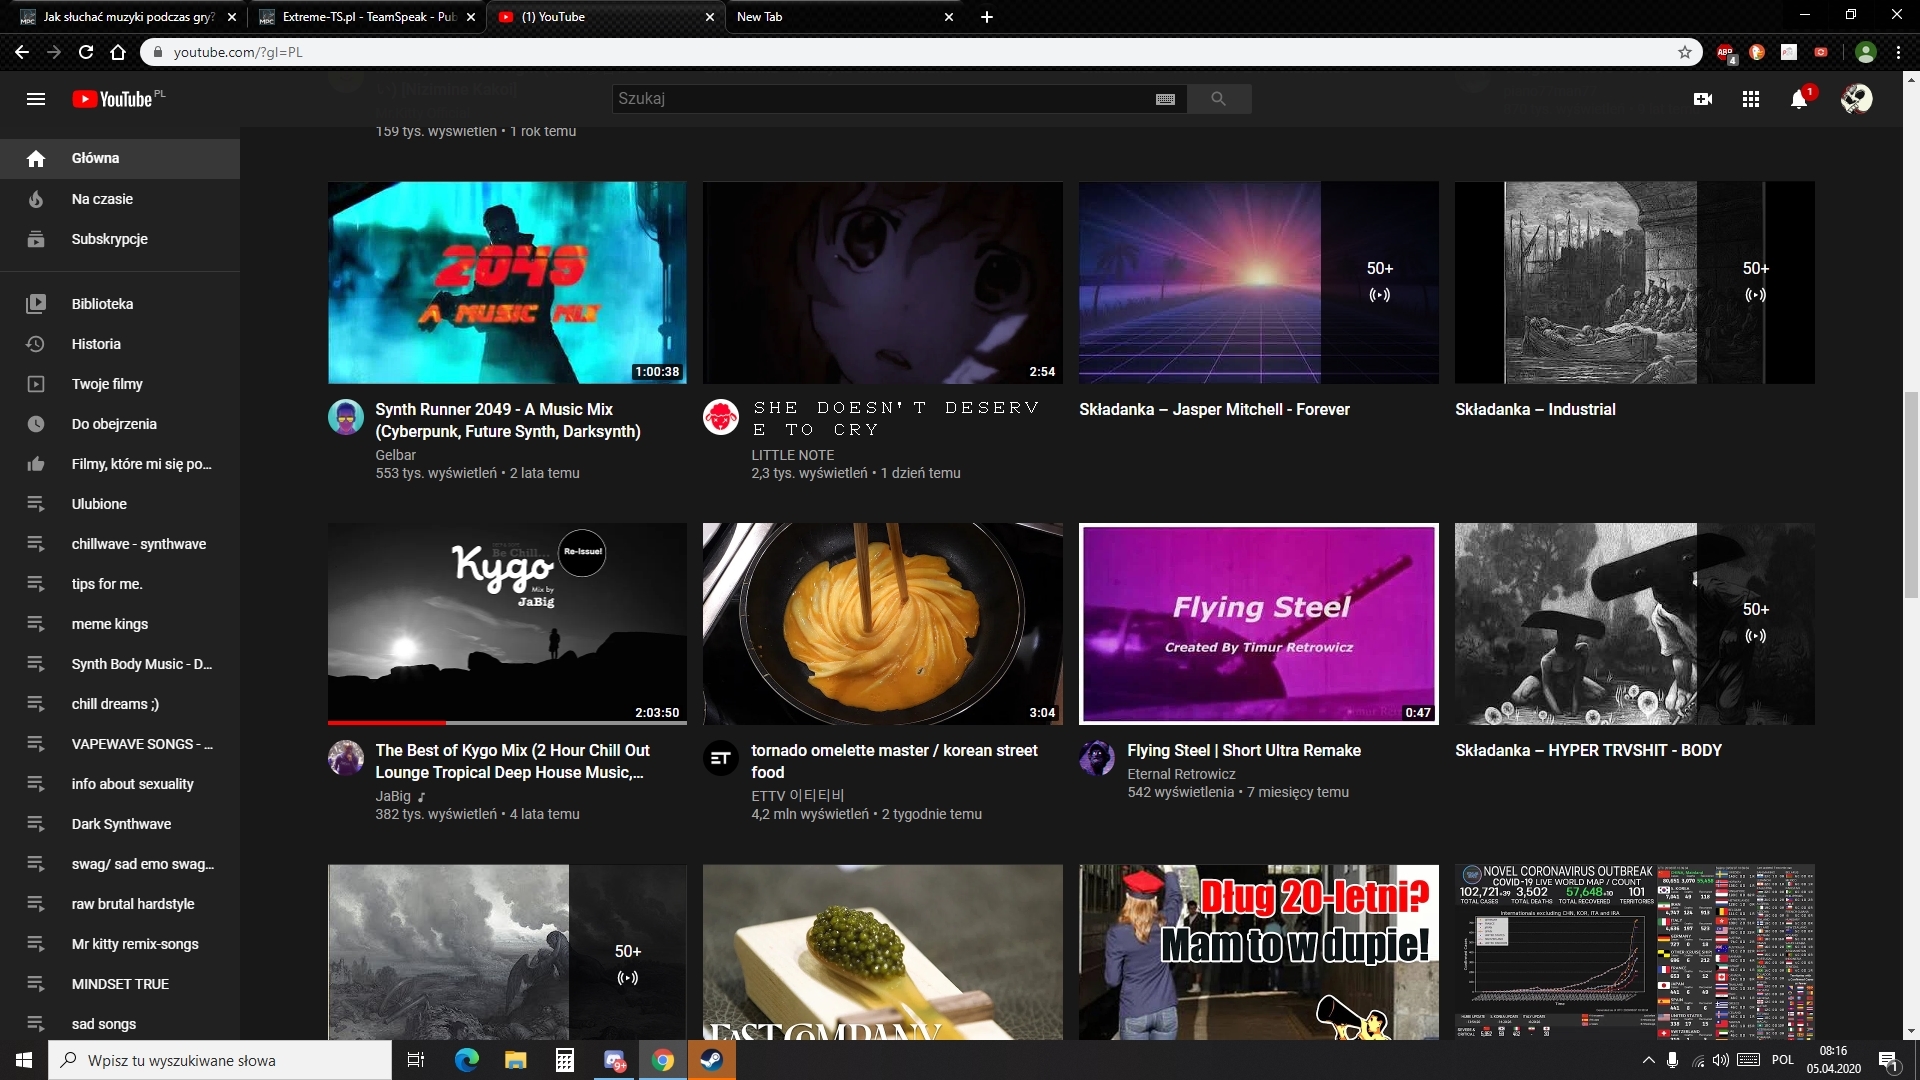Open Do obejrzenia watch later list
Image resolution: width=1920 pixels, height=1080 pixels.
click(120, 424)
